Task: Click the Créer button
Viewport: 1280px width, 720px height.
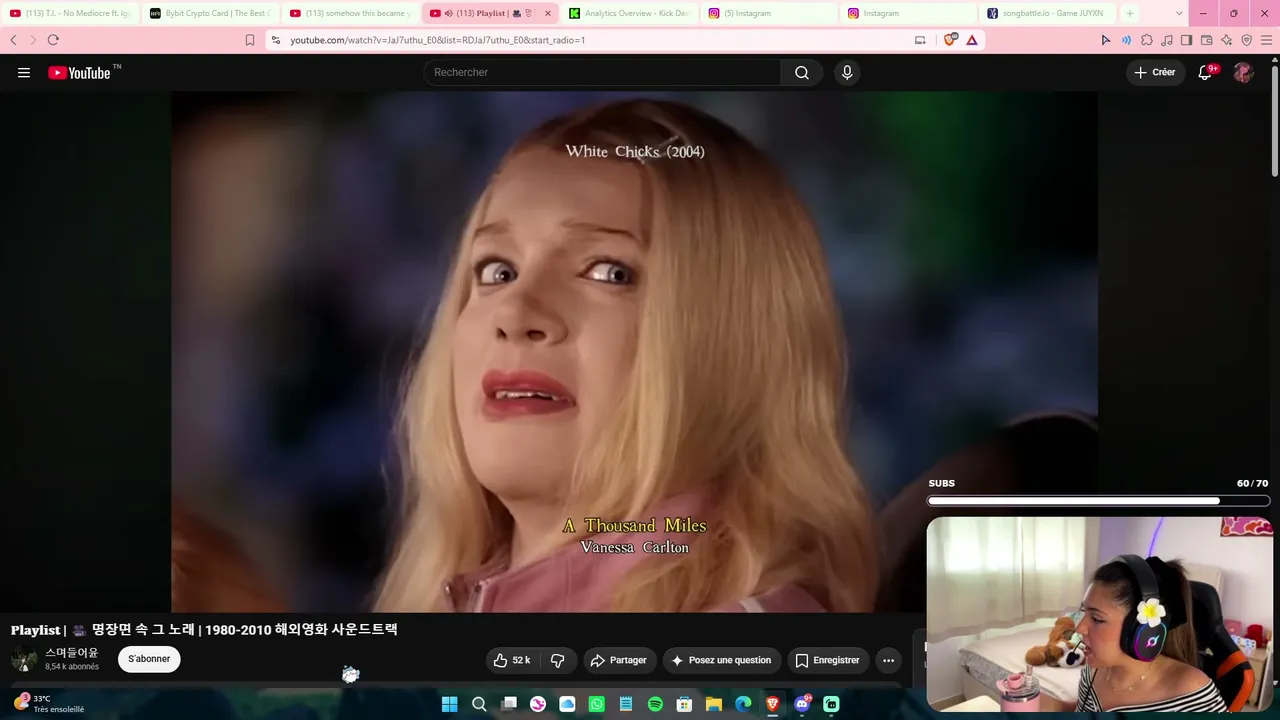Action: click(1155, 72)
